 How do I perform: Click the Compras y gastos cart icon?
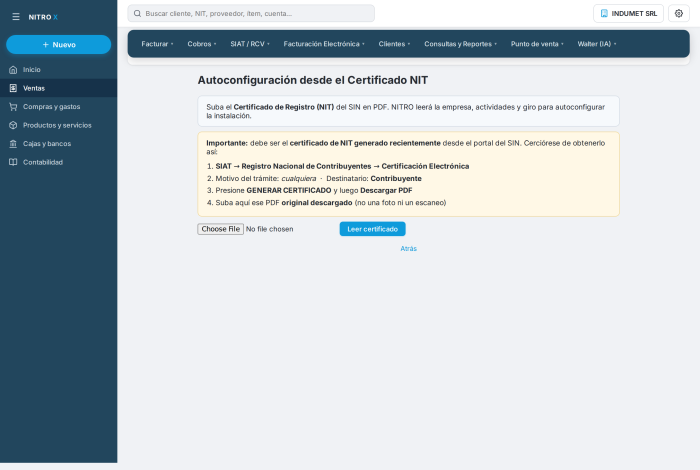click(13, 107)
